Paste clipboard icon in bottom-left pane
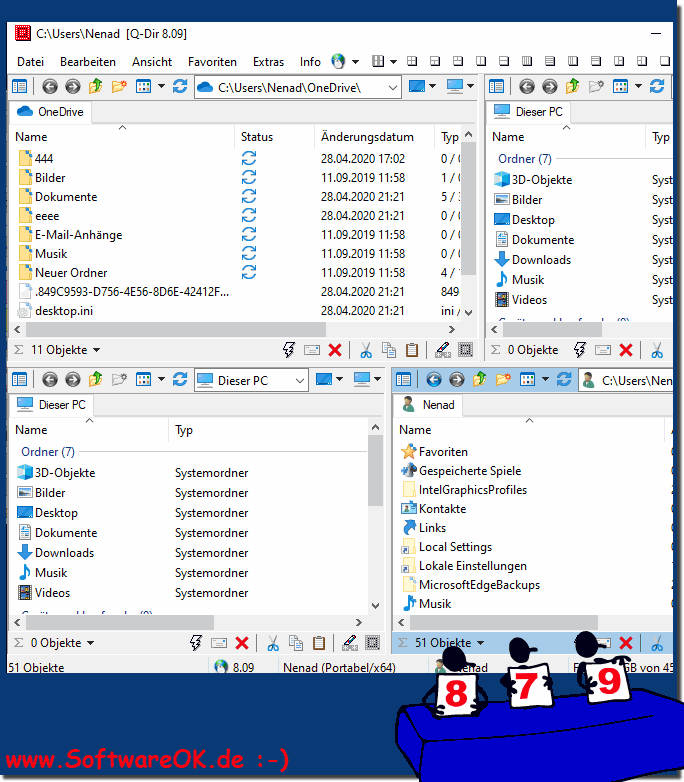The image size is (684, 782). (x=319, y=643)
